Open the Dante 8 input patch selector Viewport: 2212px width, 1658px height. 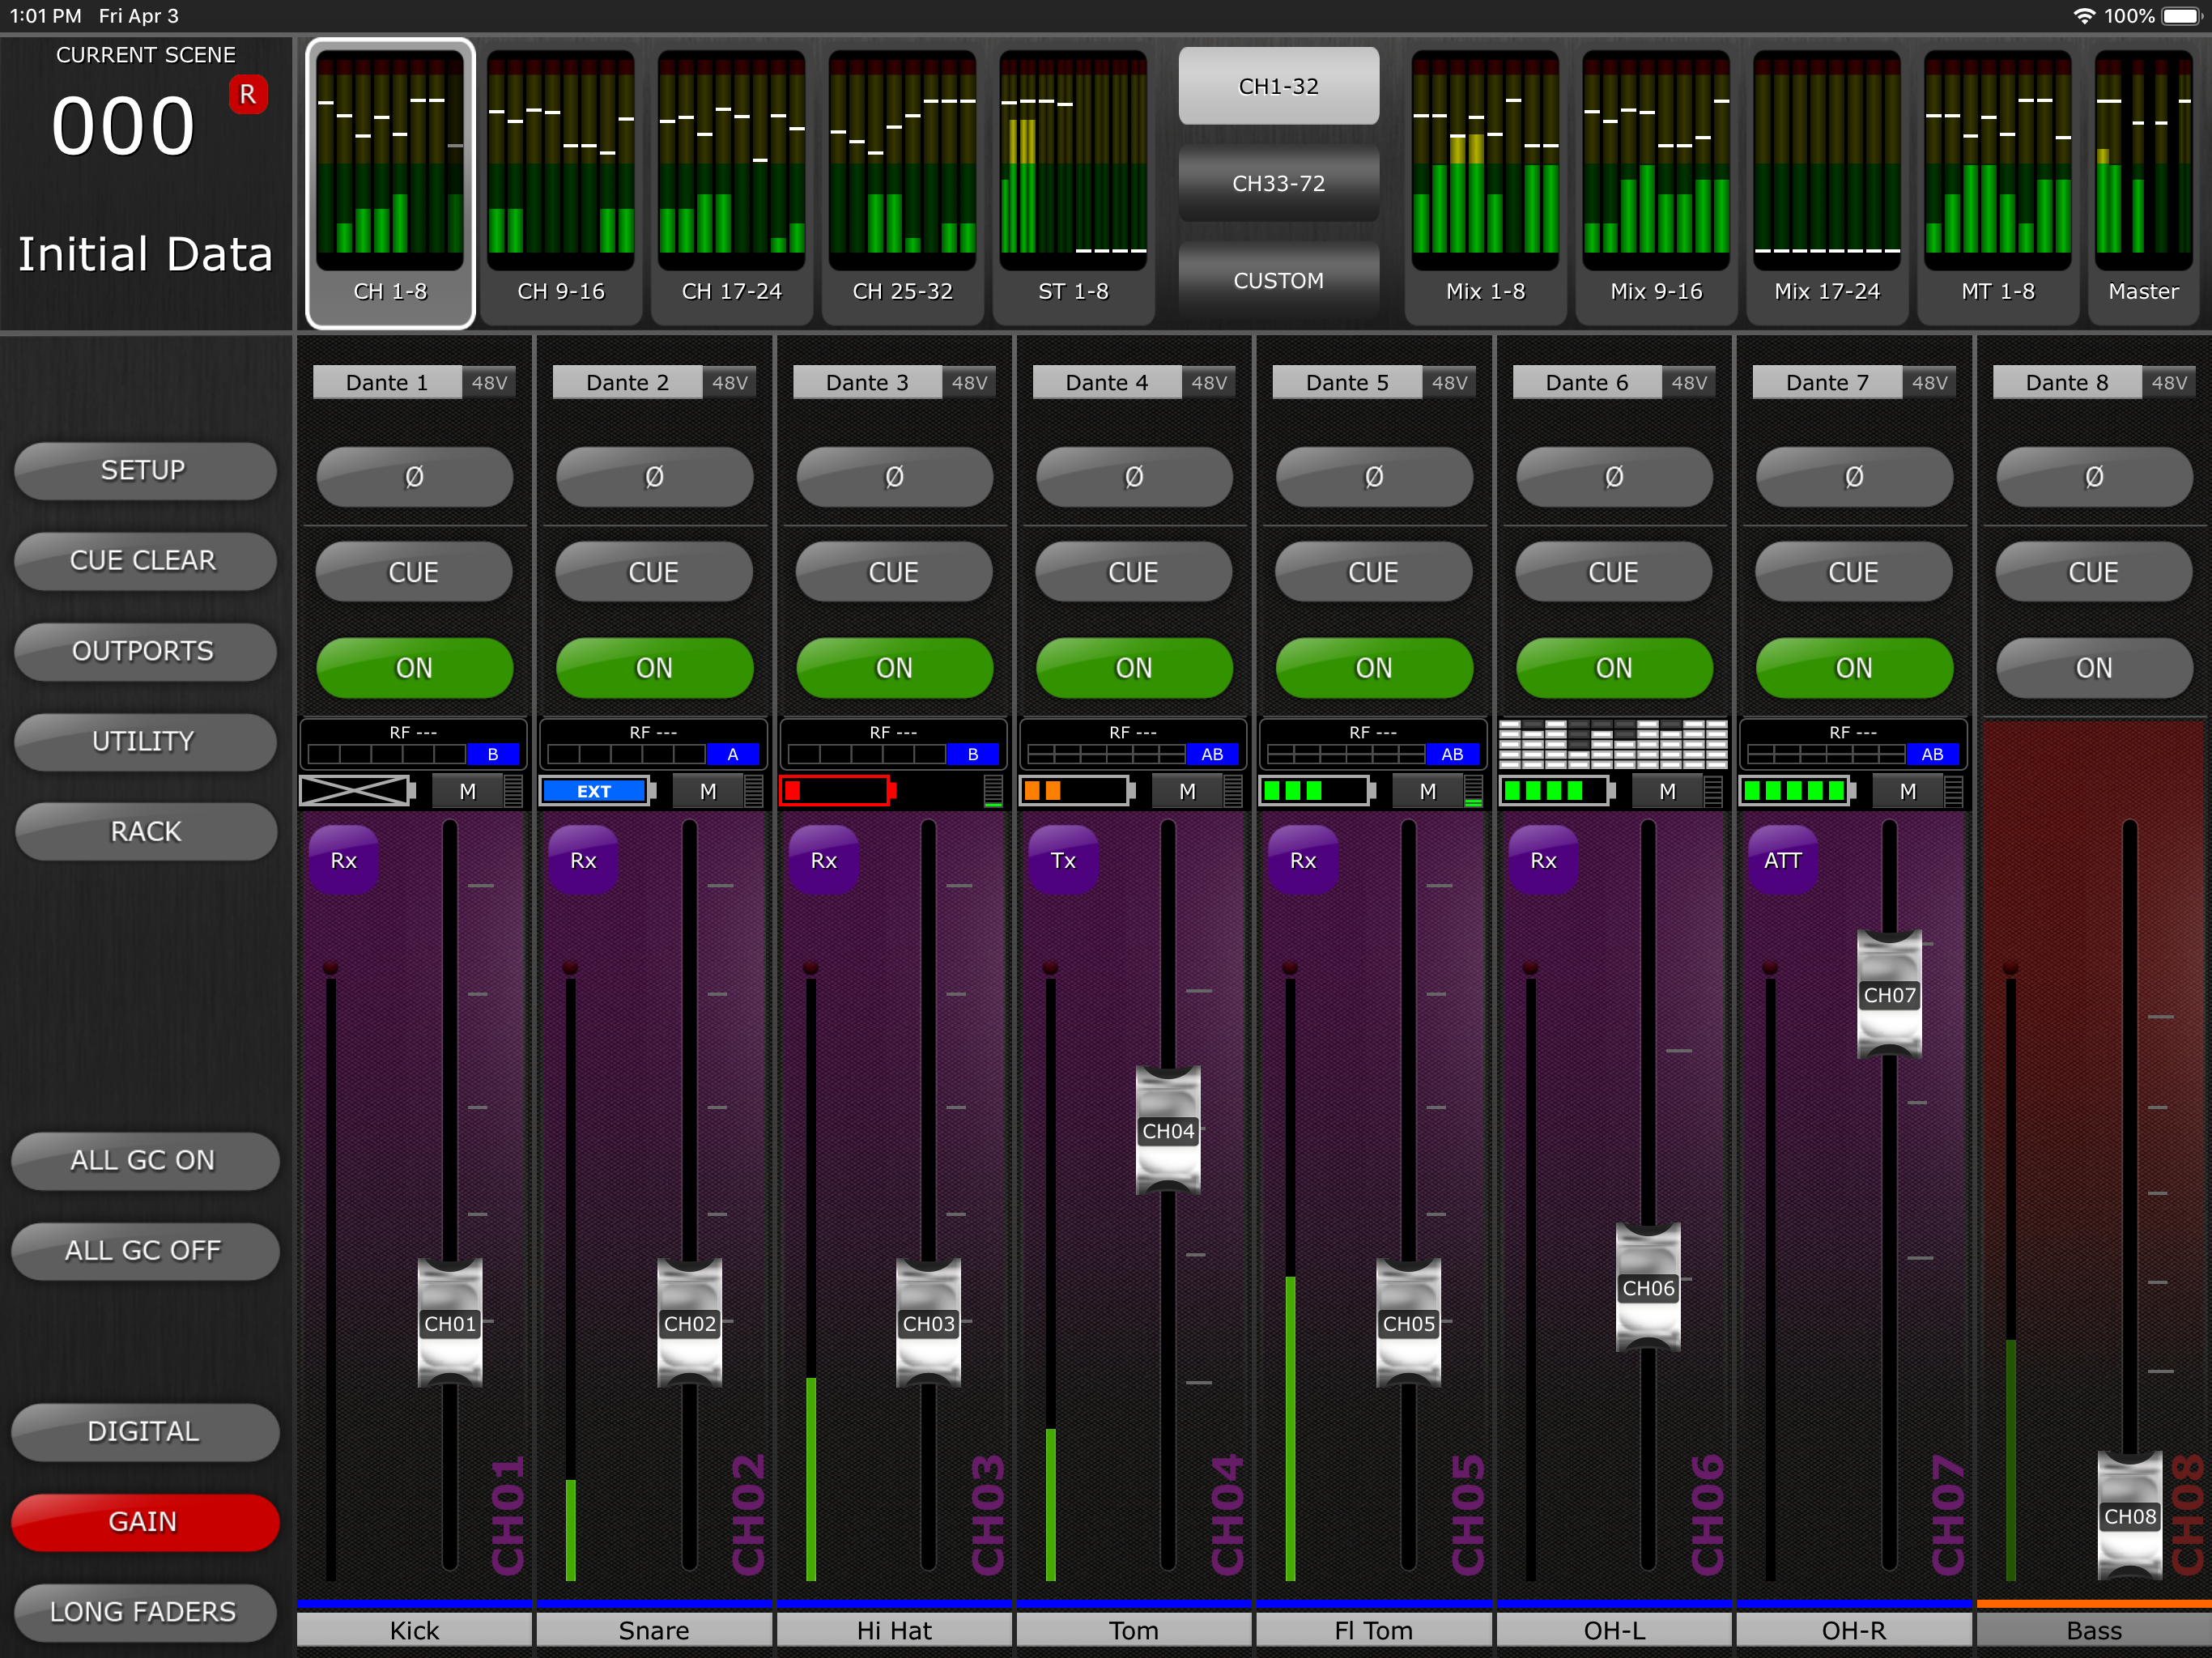coord(2066,383)
